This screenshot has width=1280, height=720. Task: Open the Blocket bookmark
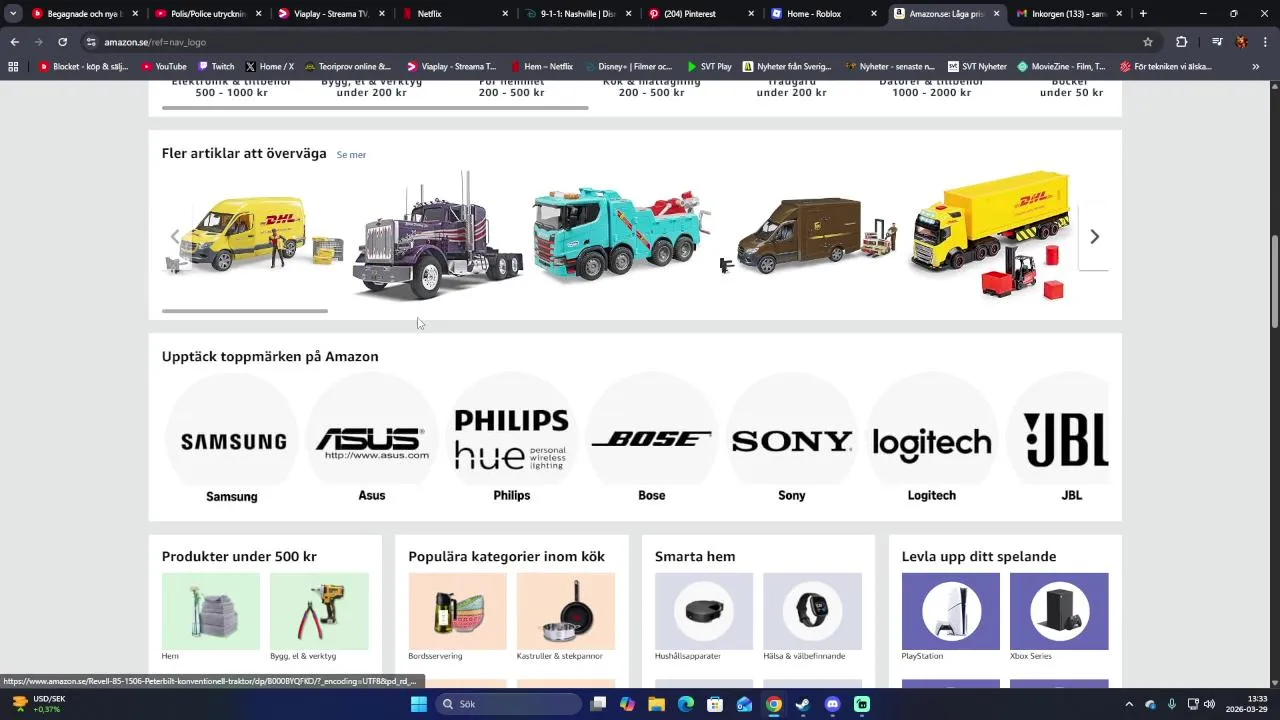(x=85, y=67)
